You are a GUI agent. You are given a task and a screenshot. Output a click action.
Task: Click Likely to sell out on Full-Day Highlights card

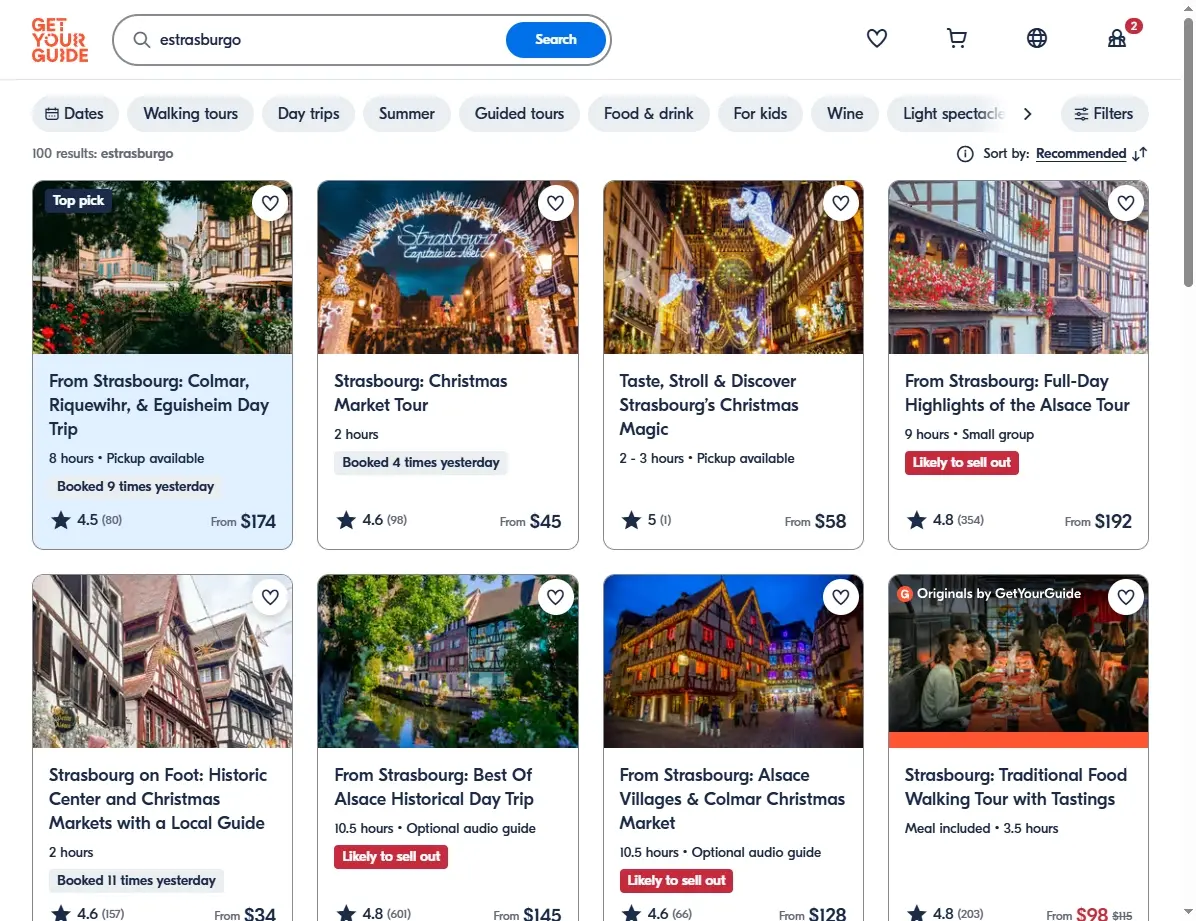point(961,462)
